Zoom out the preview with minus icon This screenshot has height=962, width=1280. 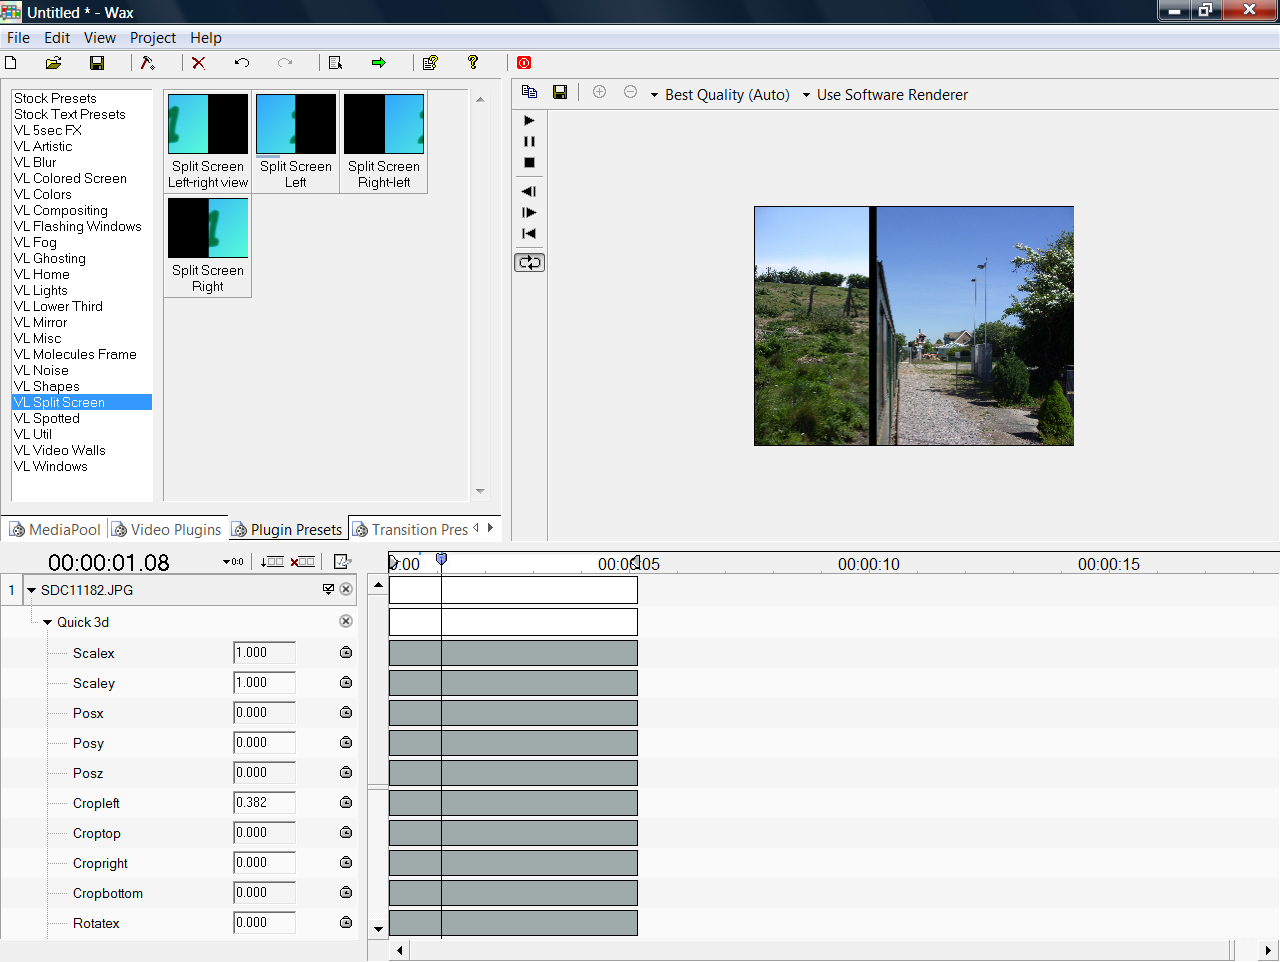coord(630,92)
